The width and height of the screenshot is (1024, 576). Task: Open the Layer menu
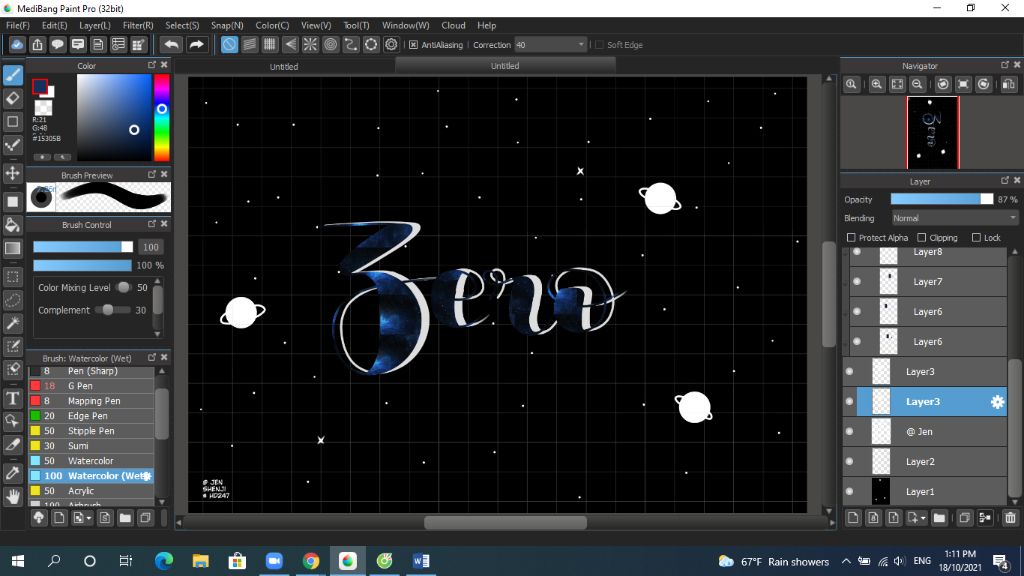coord(95,25)
